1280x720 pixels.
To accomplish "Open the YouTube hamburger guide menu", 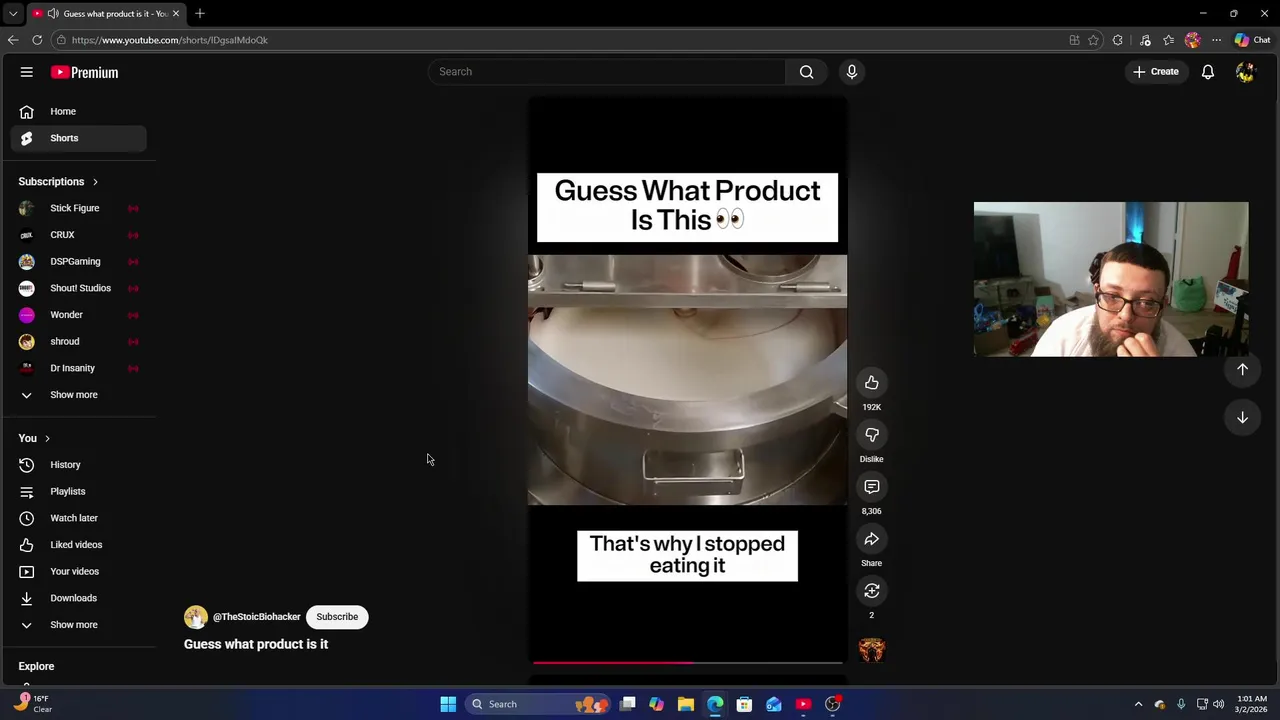I will (27, 72).
